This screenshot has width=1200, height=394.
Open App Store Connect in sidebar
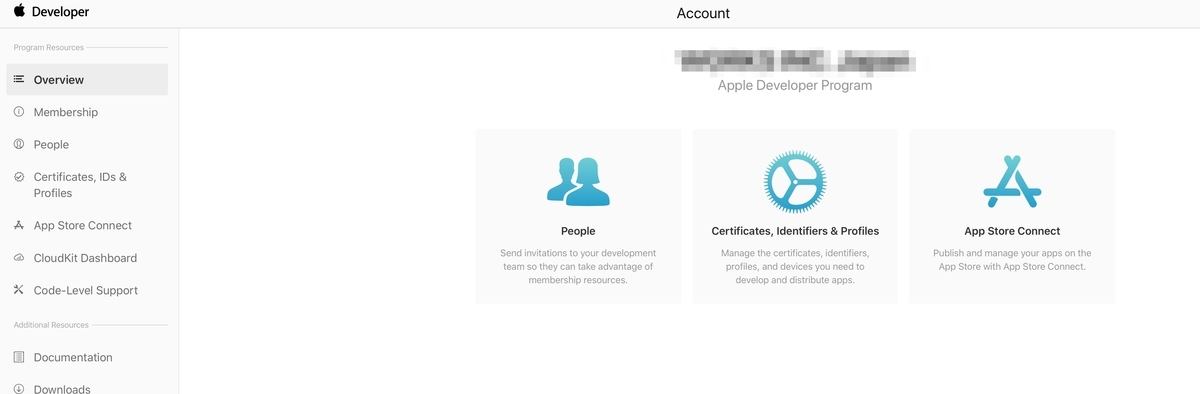coord(83,226)
